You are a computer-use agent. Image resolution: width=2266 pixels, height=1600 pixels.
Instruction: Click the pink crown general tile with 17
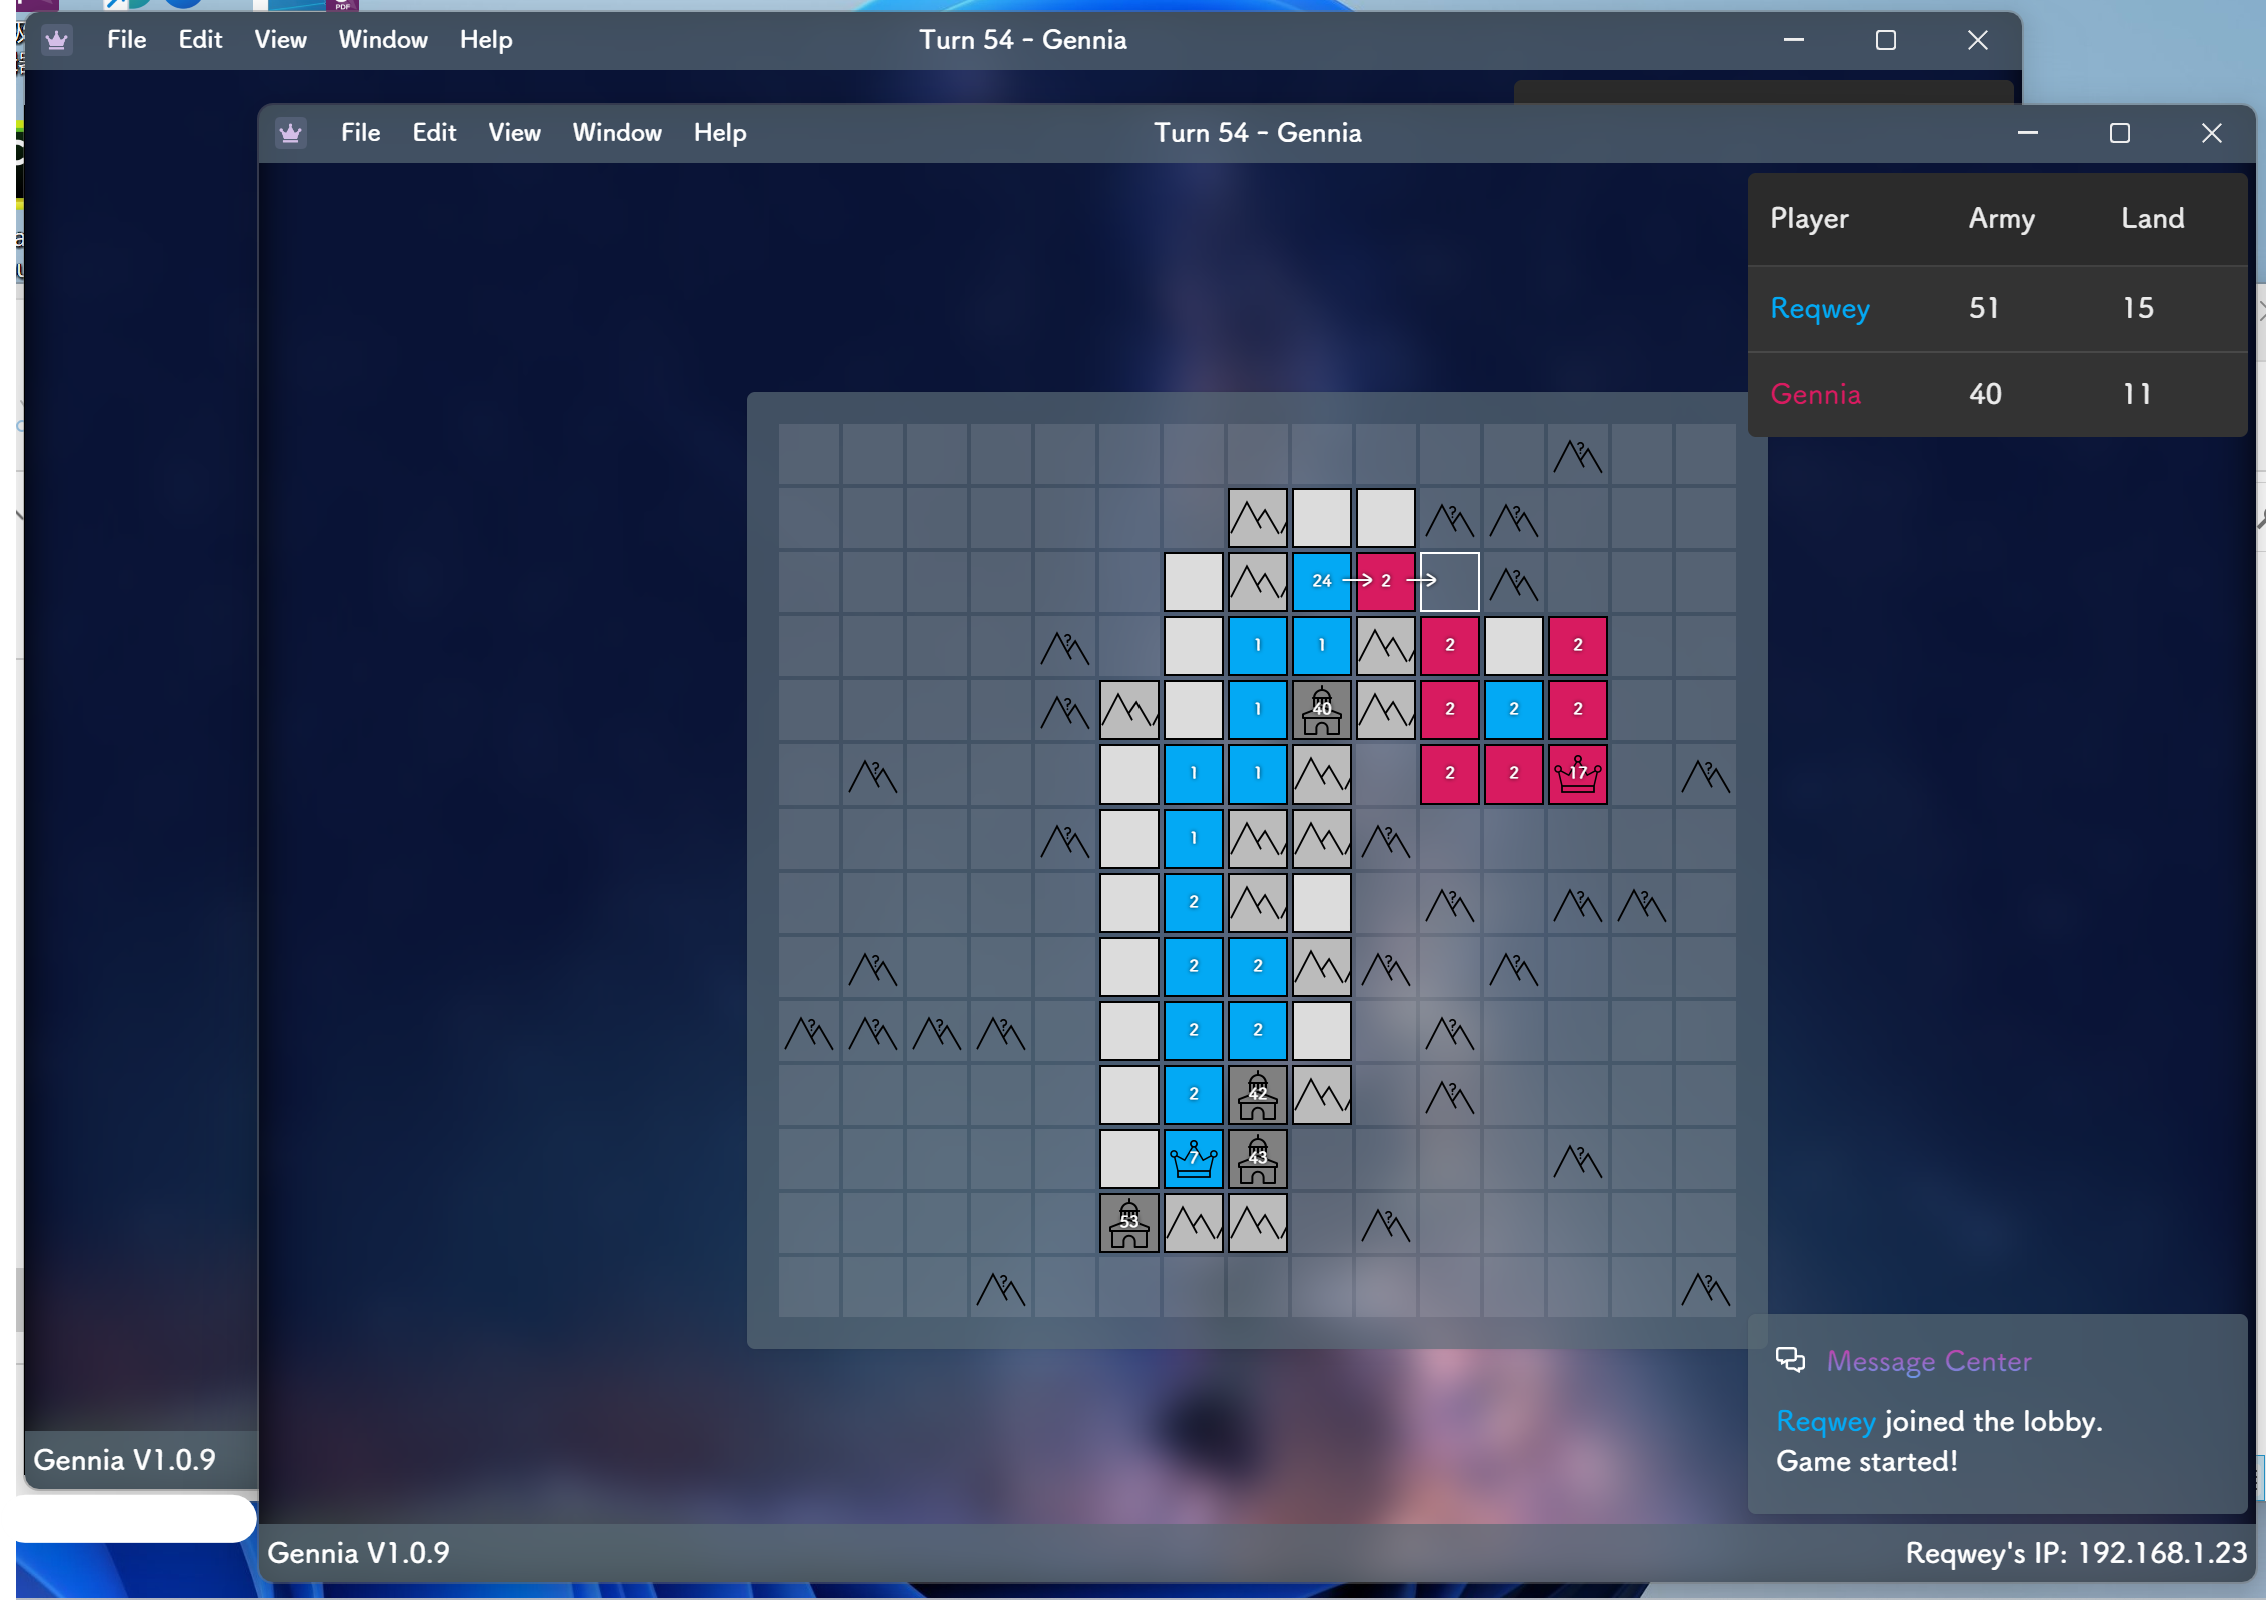pyautogui.click(x=1577, y=773)
